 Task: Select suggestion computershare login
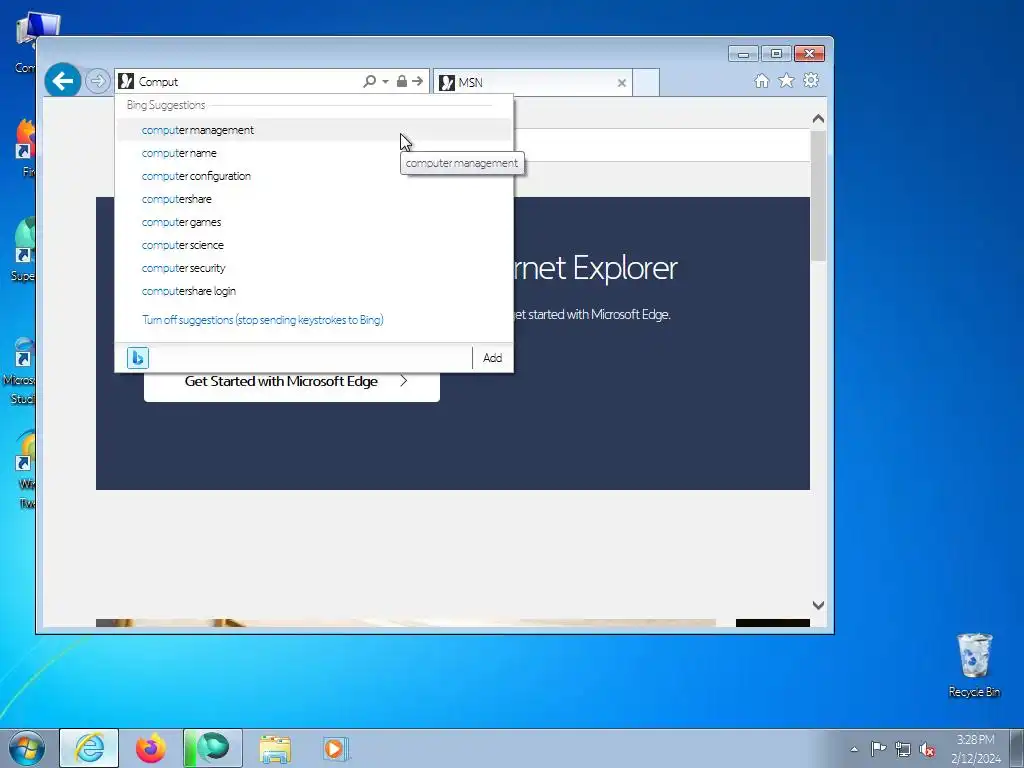click(313, 291)
